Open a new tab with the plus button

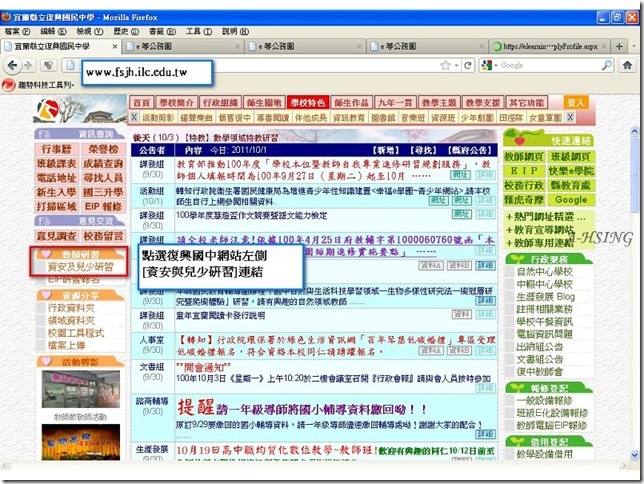pyautogui.click(x=619, y=46)
